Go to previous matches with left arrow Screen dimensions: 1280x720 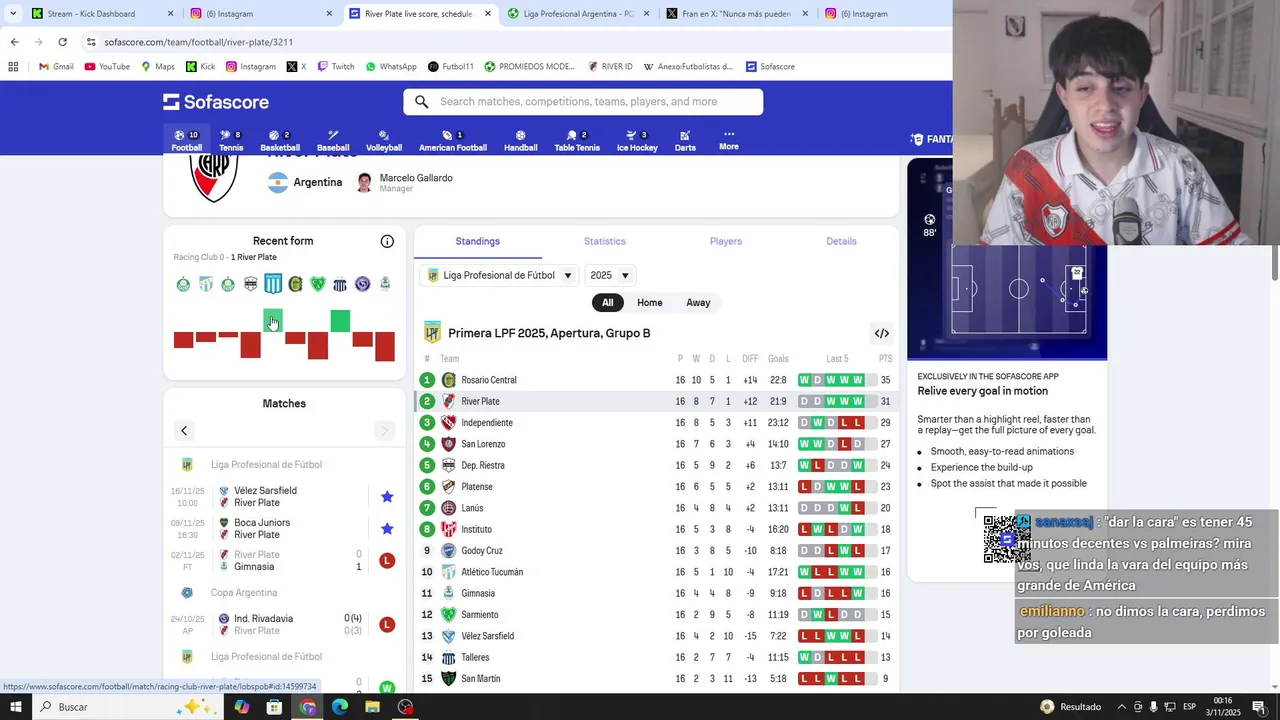[184, 431]
